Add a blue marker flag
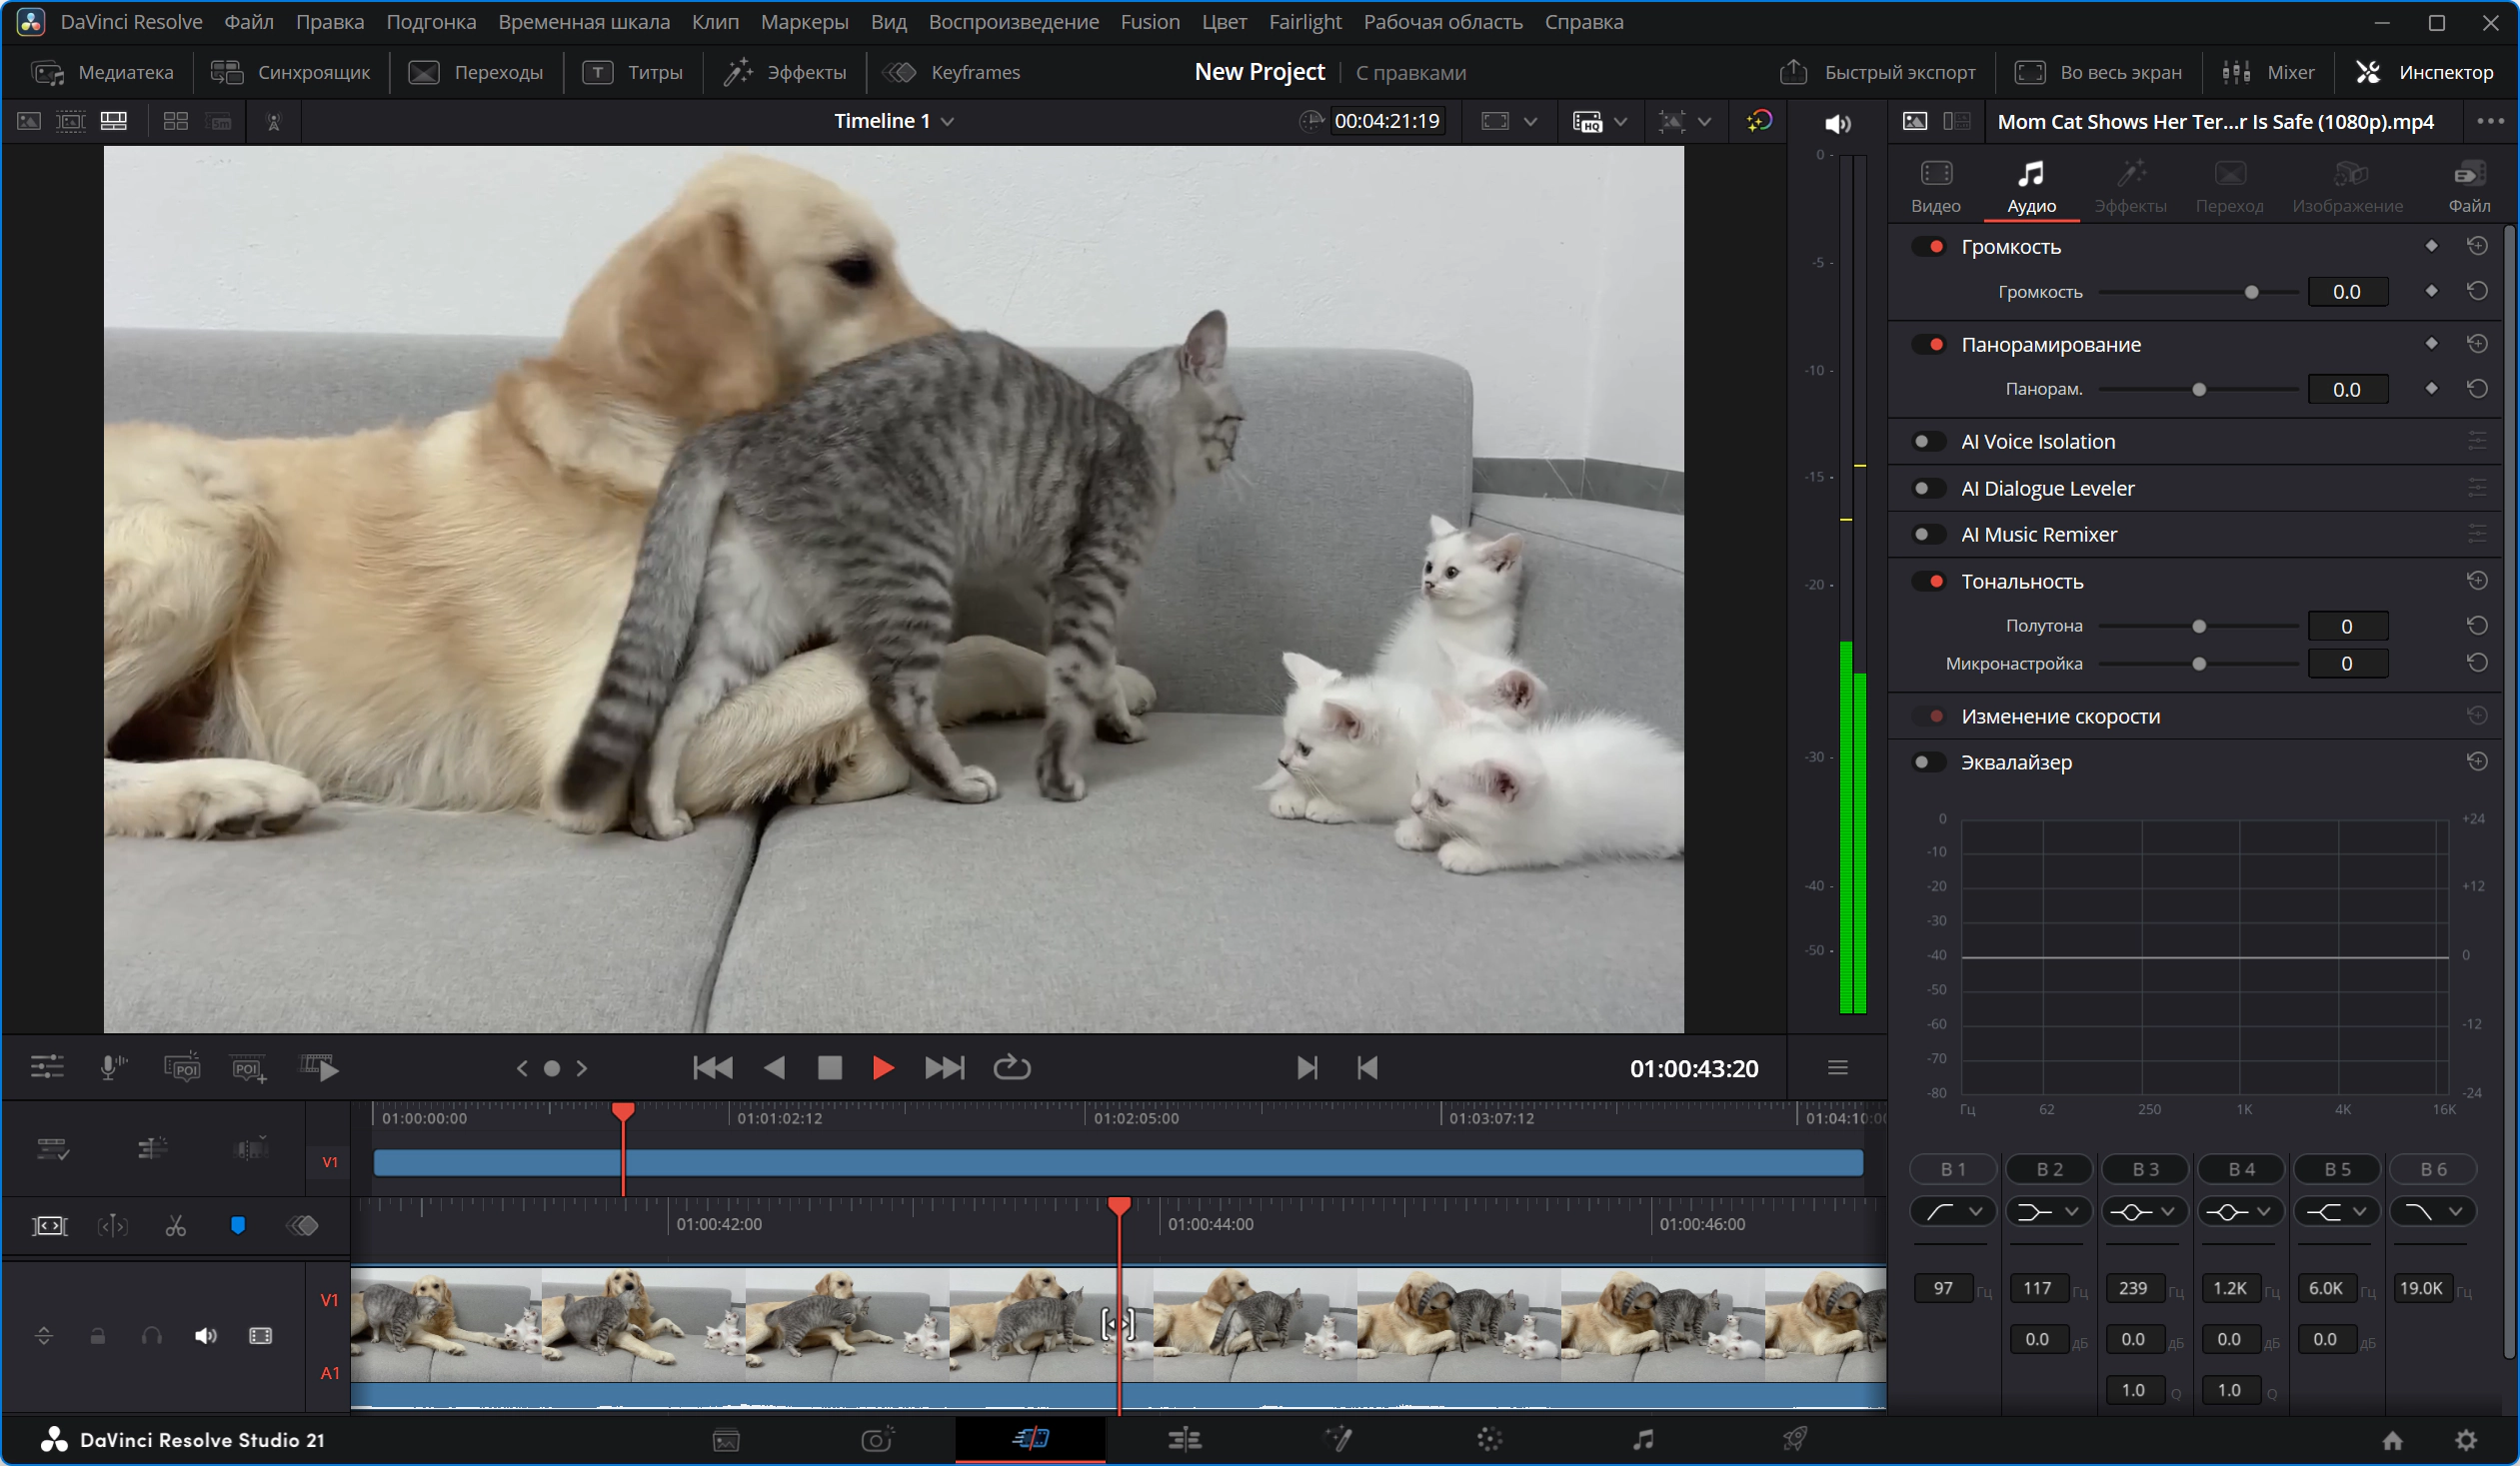This screenshot has height=1466, width=2520. click(x=238, y=1225)
